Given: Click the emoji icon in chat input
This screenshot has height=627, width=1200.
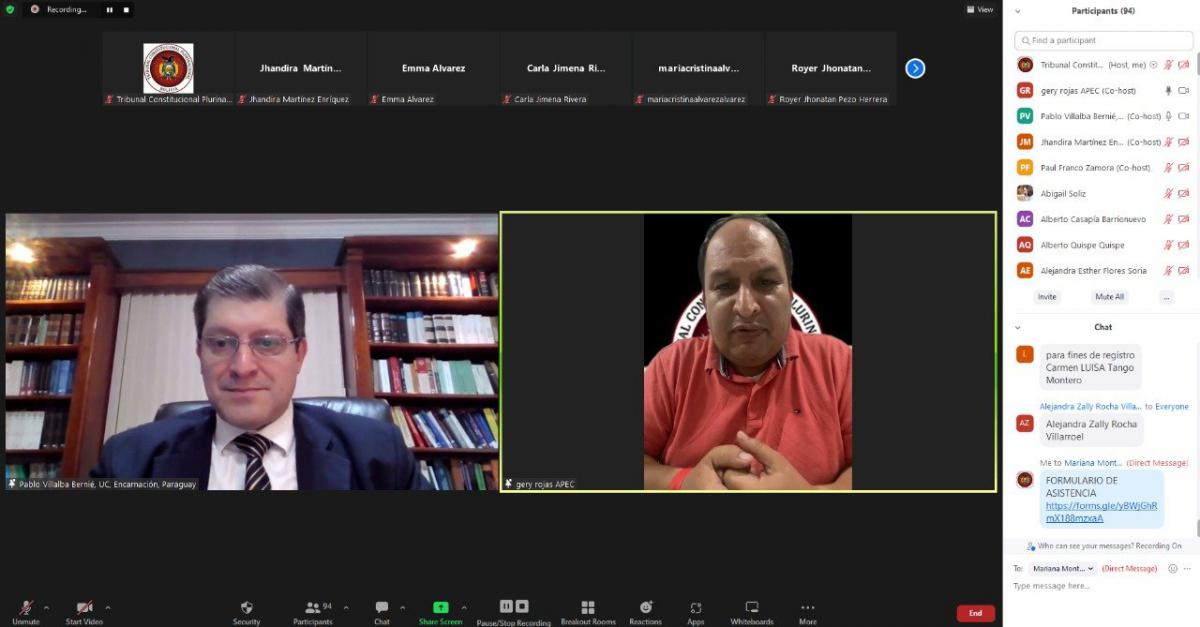Looking at the screenshot, I should coord(1172,568).
